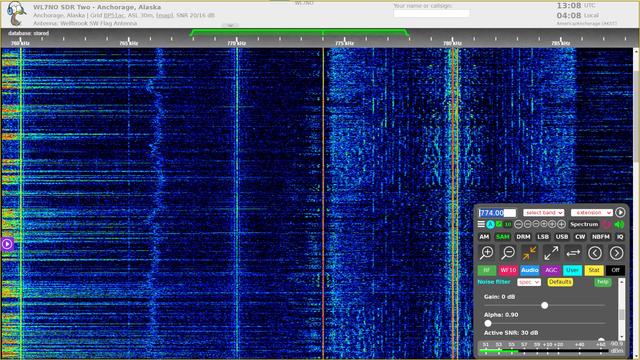Click the yellow max zoom-in arrows icon
This screenshot has width=640, height=360.
click(529, 253)
